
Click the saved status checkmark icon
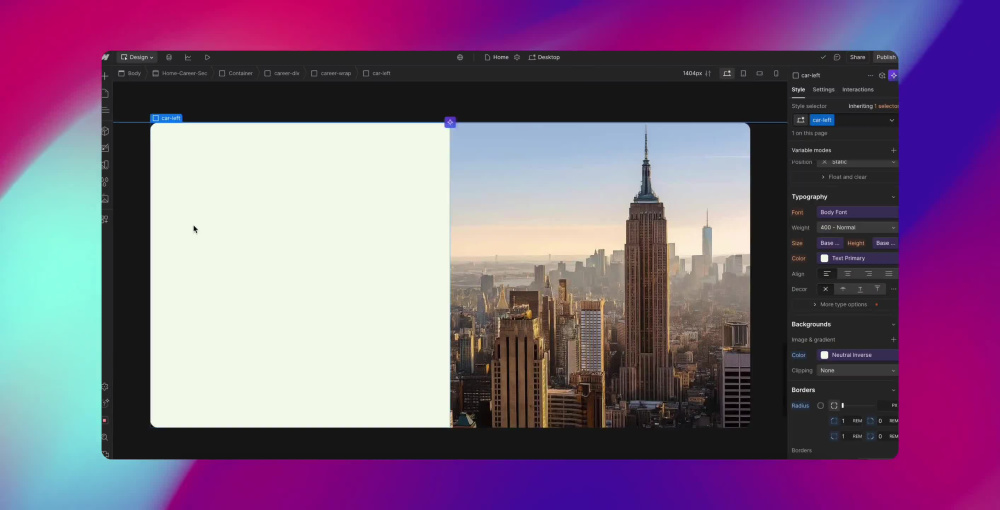pyautogui.click(x=823, y=57)
